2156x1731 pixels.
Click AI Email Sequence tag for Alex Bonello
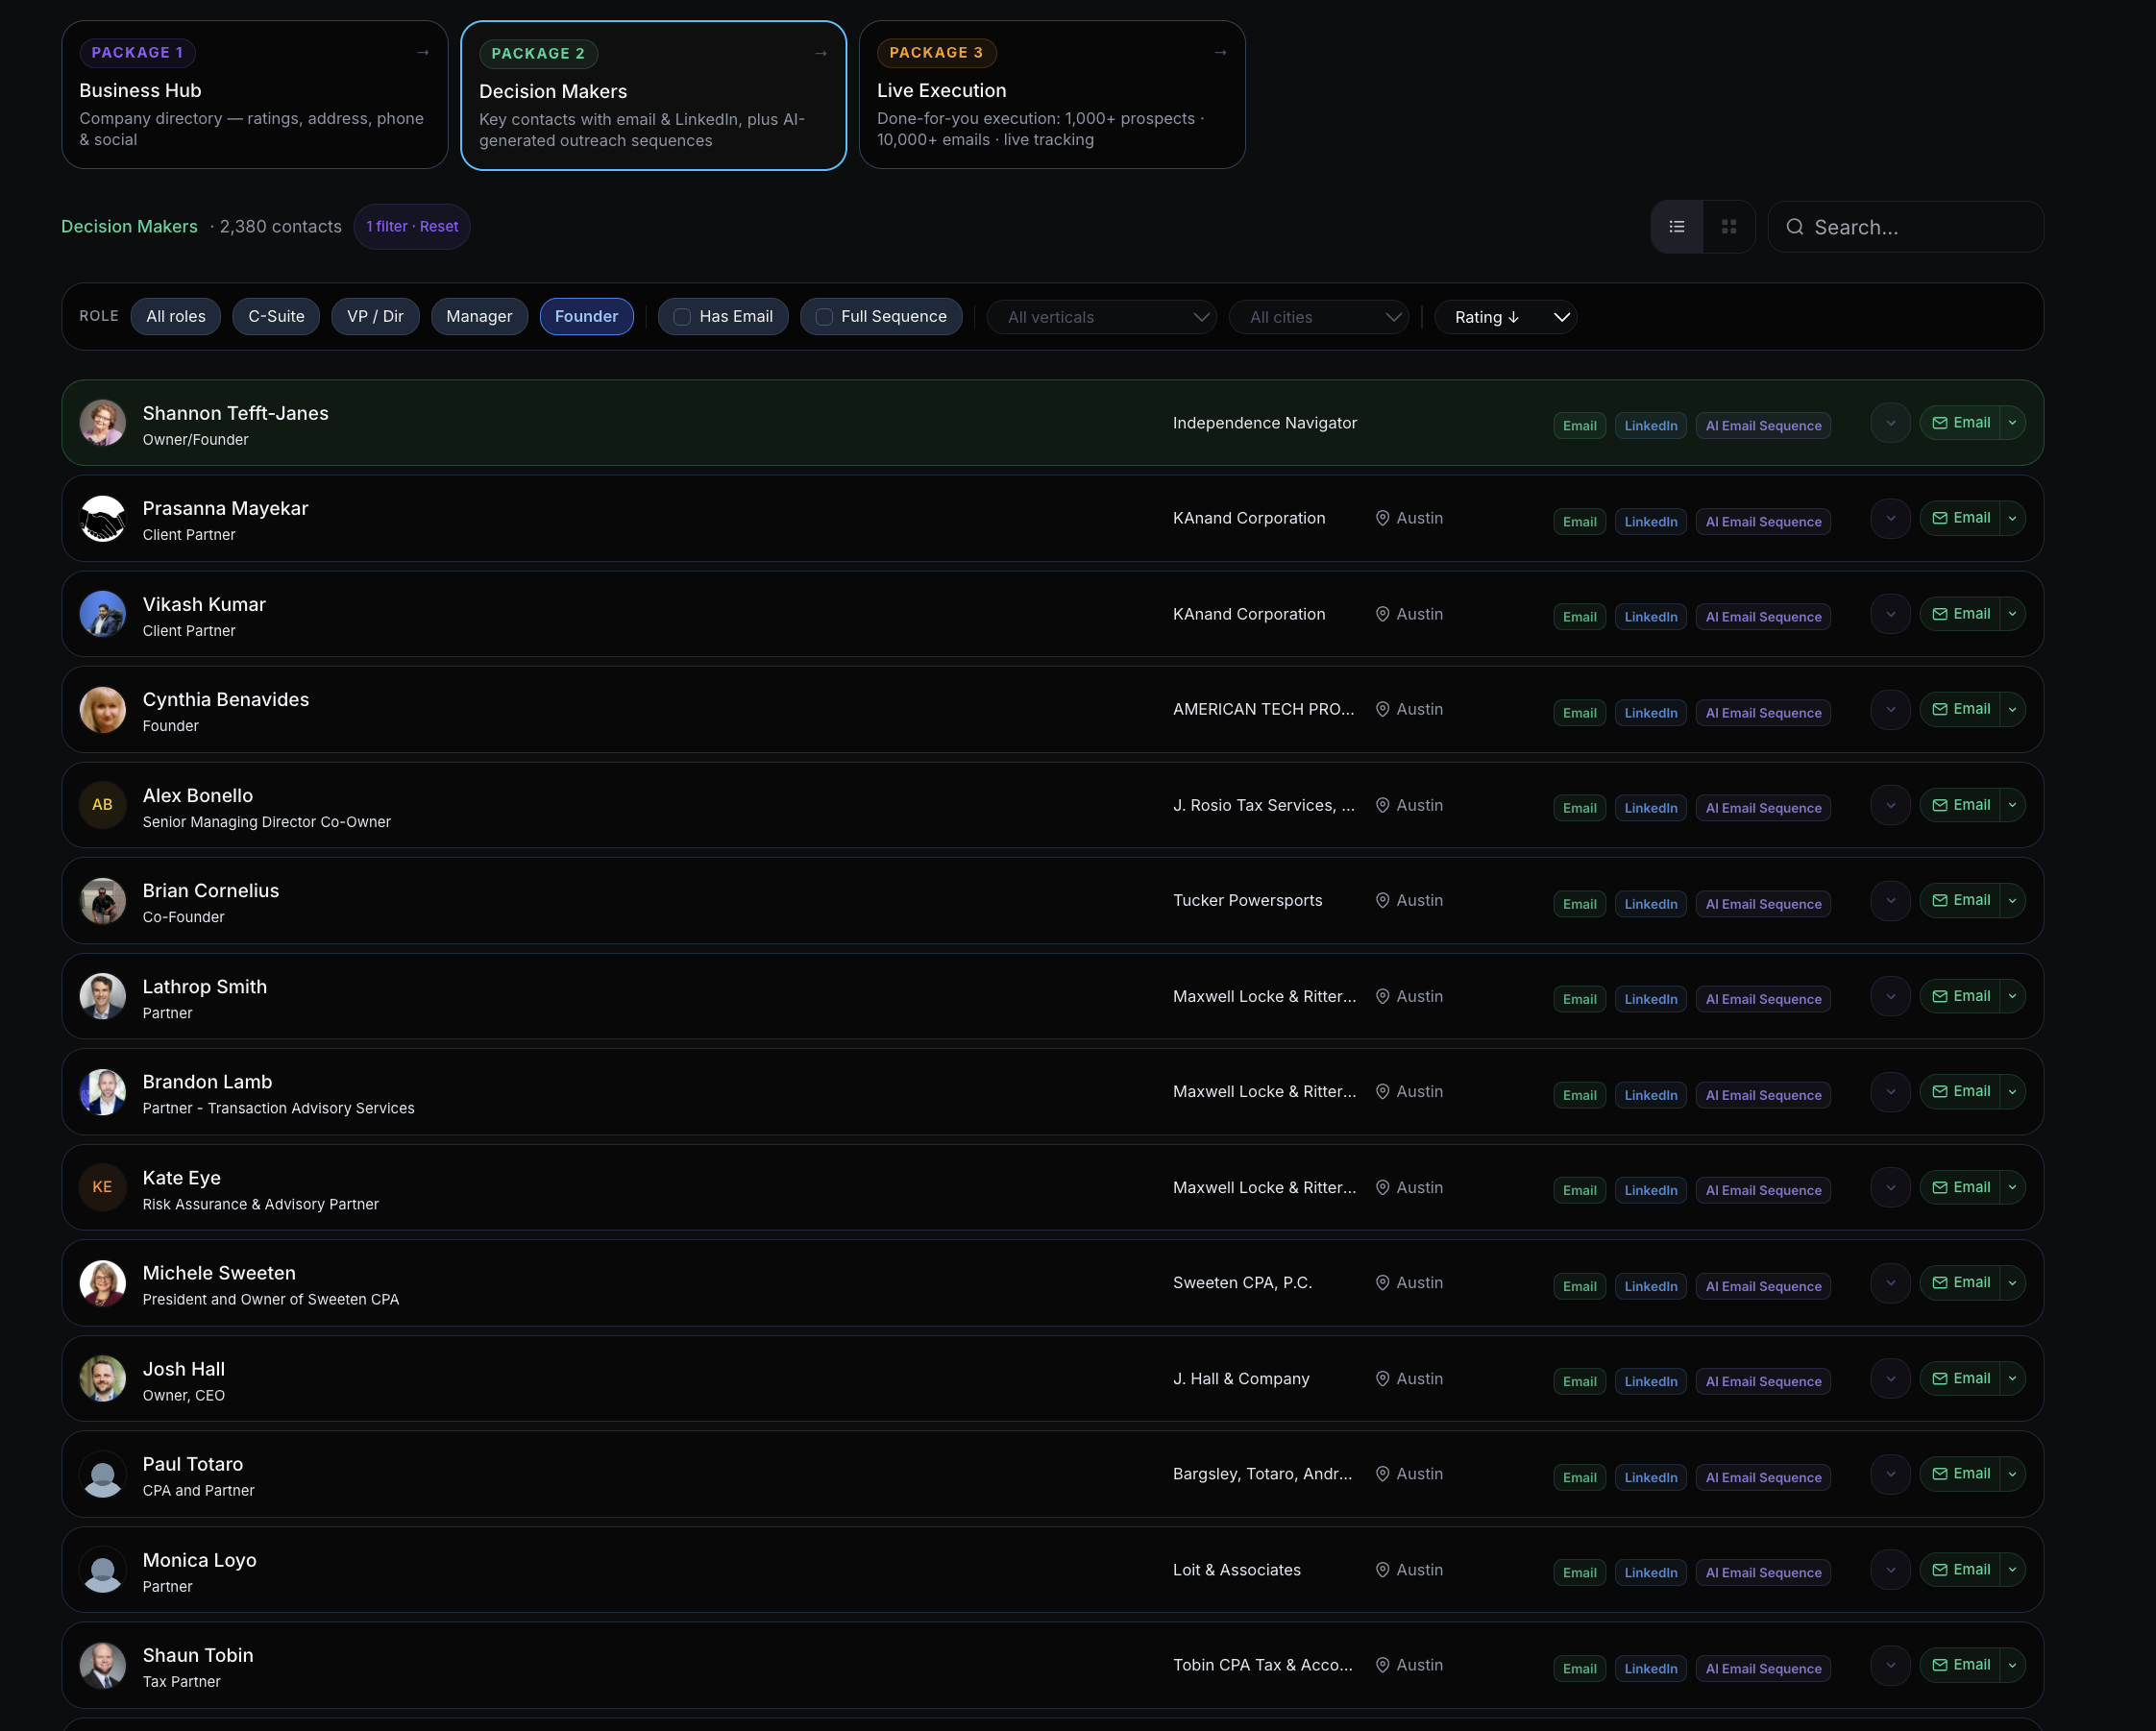point(1763,808)
